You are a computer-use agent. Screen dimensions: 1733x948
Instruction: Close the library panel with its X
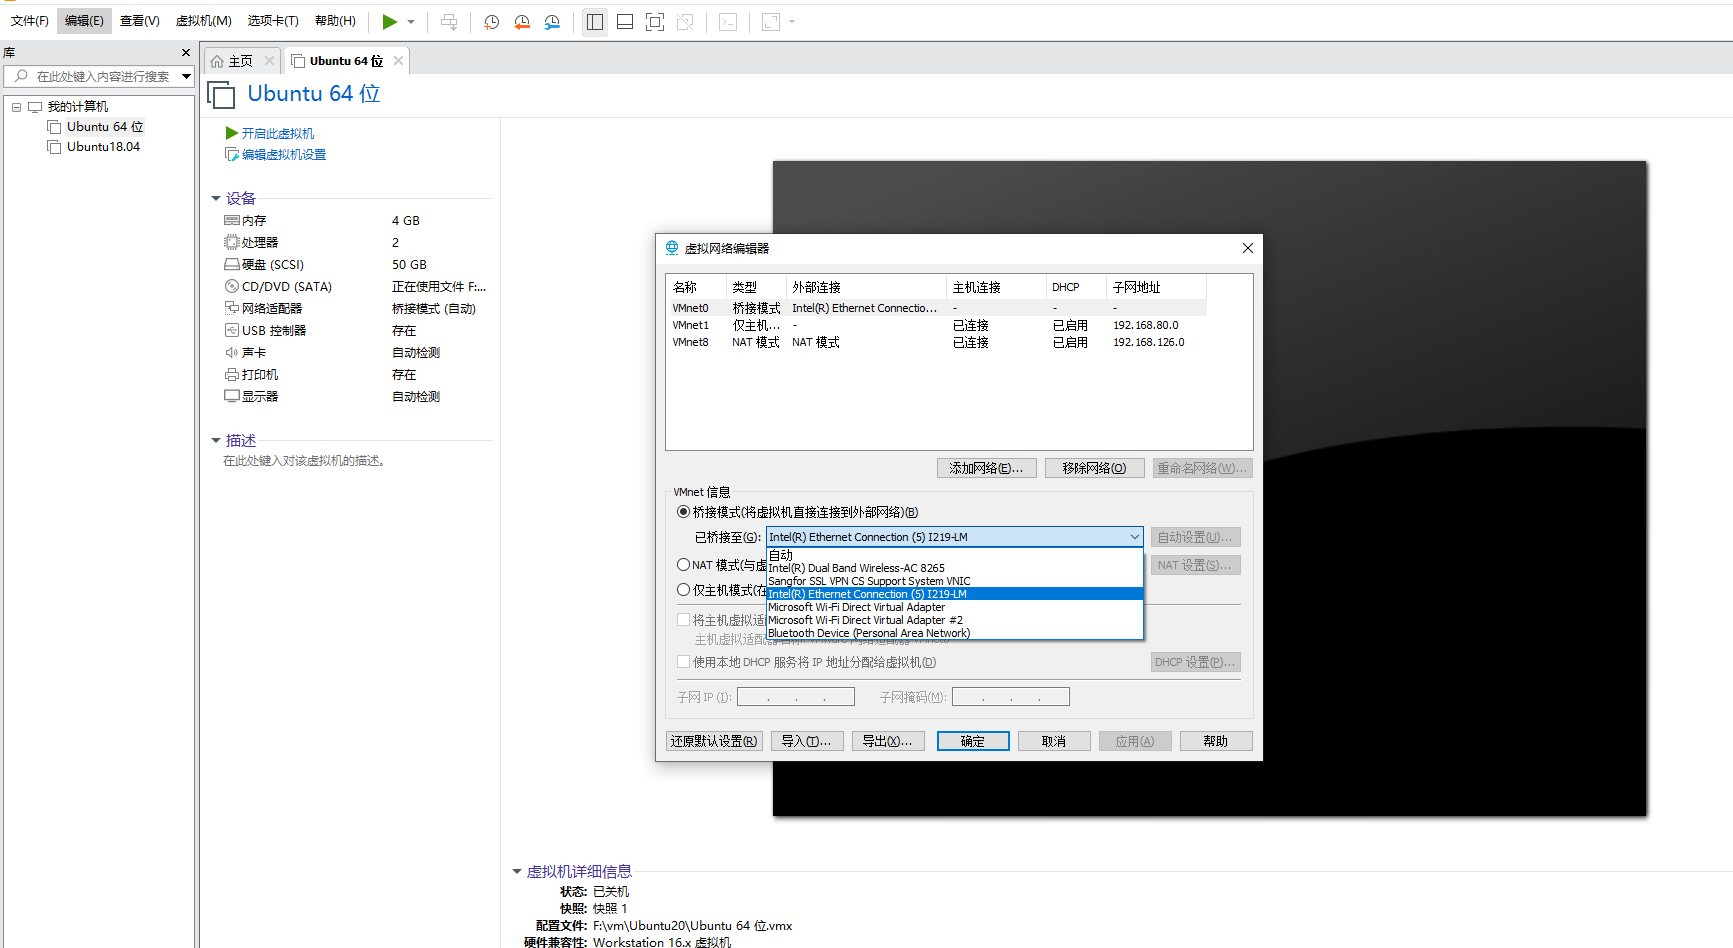coord(186,52)
